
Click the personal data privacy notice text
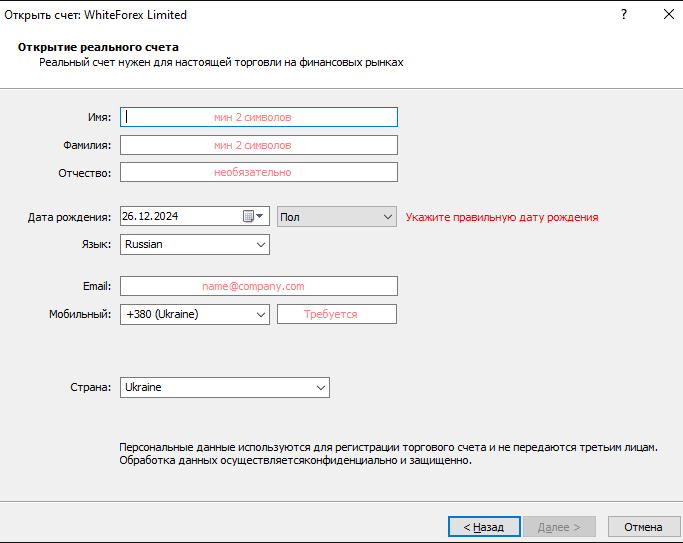coord(388,454)
